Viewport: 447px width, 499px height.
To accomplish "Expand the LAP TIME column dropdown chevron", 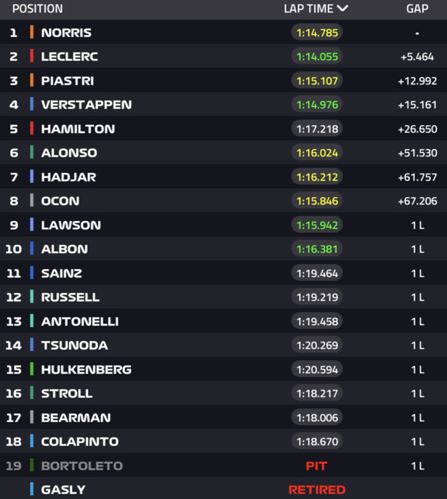I will 342,9.
